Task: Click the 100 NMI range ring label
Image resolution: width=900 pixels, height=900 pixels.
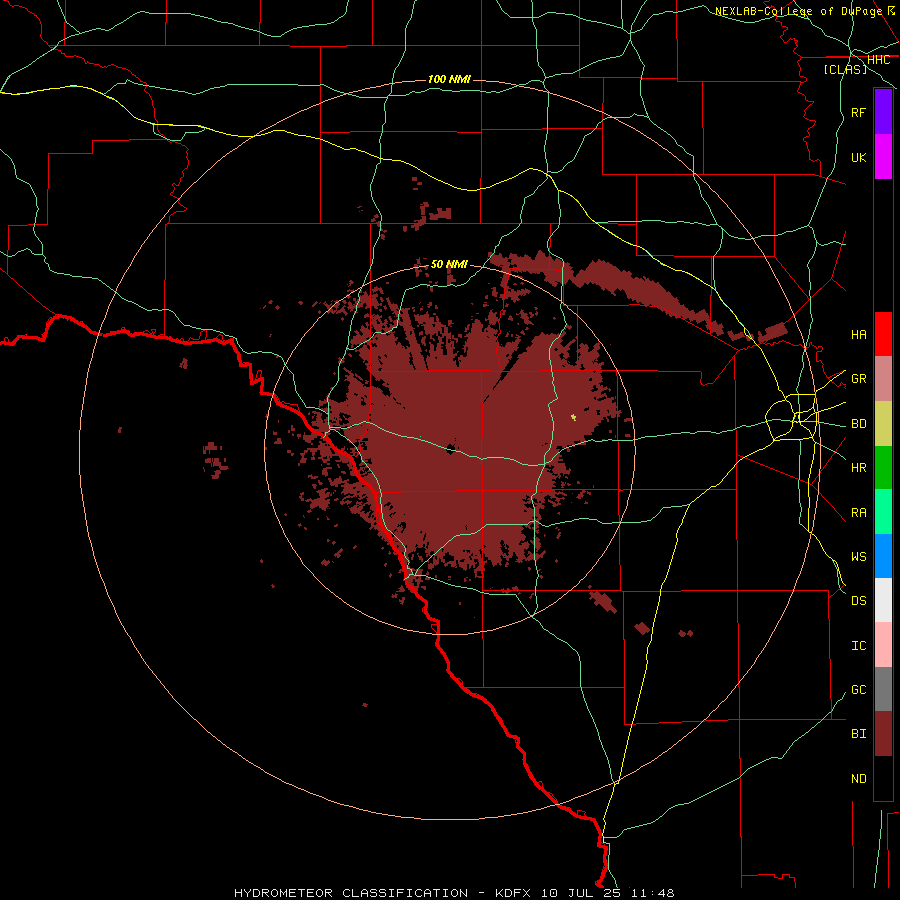Action: [449, 79]
